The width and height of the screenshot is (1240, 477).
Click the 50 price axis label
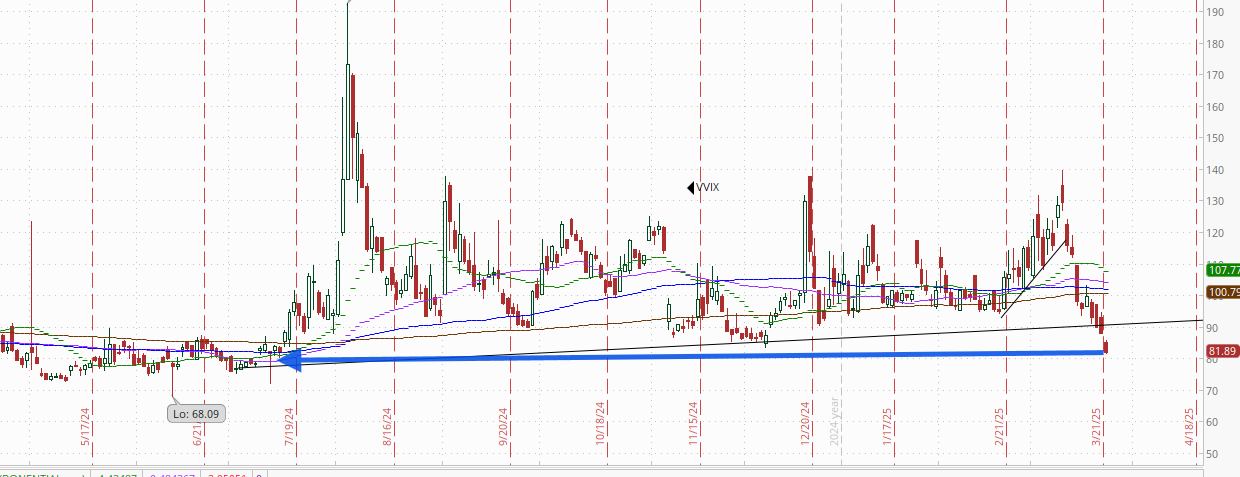(x=1214, y=454)
